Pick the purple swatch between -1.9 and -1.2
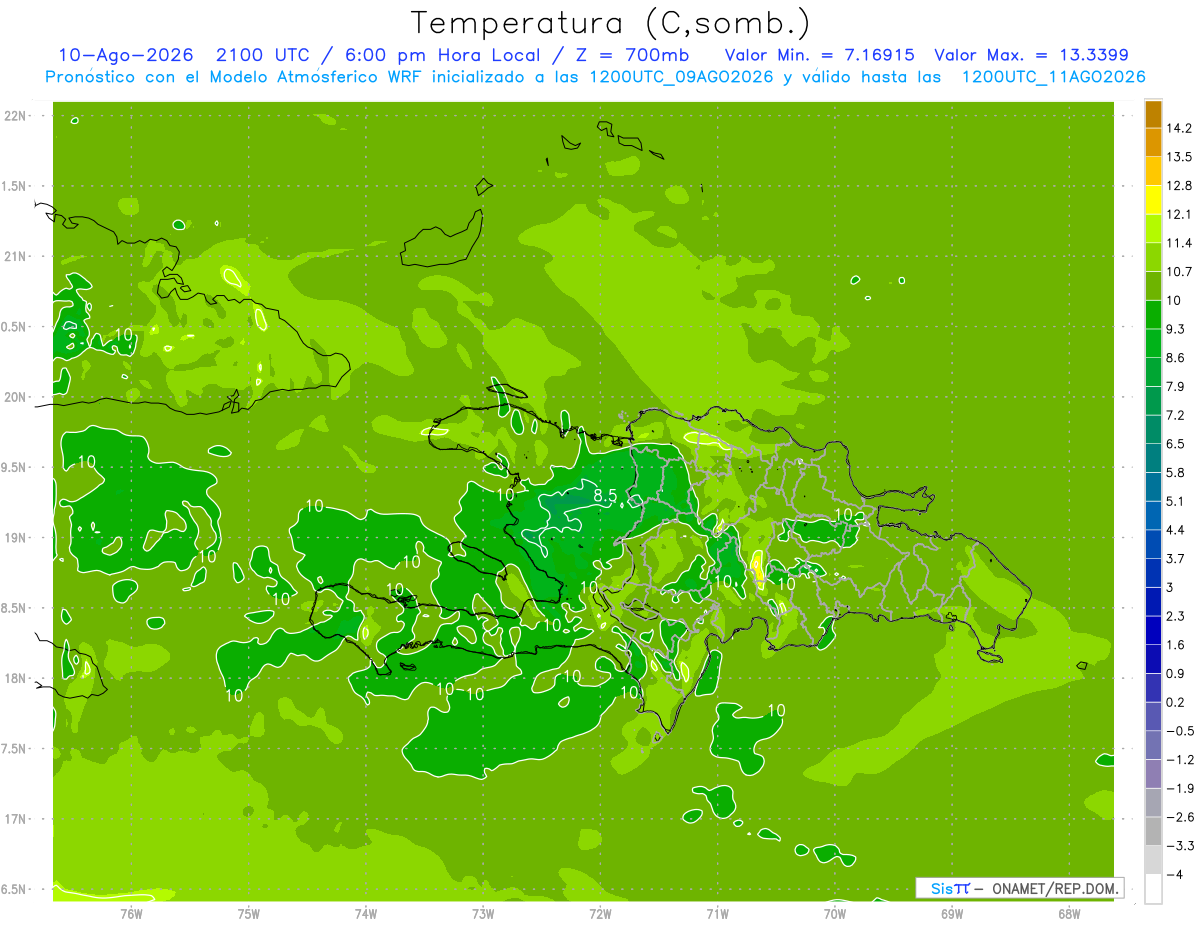Viewport: 1200px width, 927px height. click(1153, 774)
